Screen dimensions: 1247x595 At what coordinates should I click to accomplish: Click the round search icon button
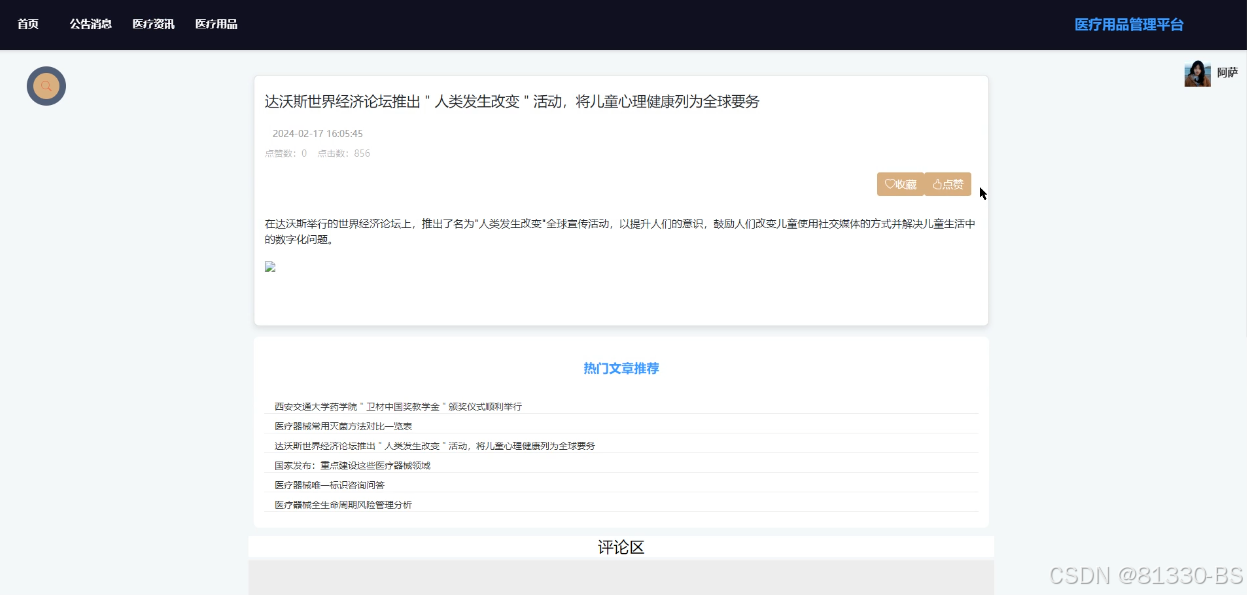pyautogui.click(x=46, y=86)
